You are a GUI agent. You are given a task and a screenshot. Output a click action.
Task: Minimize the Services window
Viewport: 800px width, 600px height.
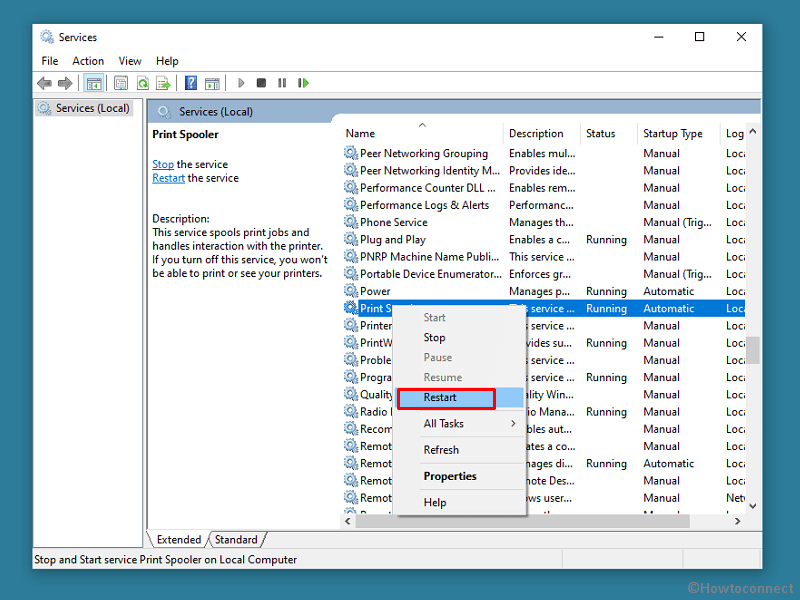pyautogui.click(x=659, y=37)
